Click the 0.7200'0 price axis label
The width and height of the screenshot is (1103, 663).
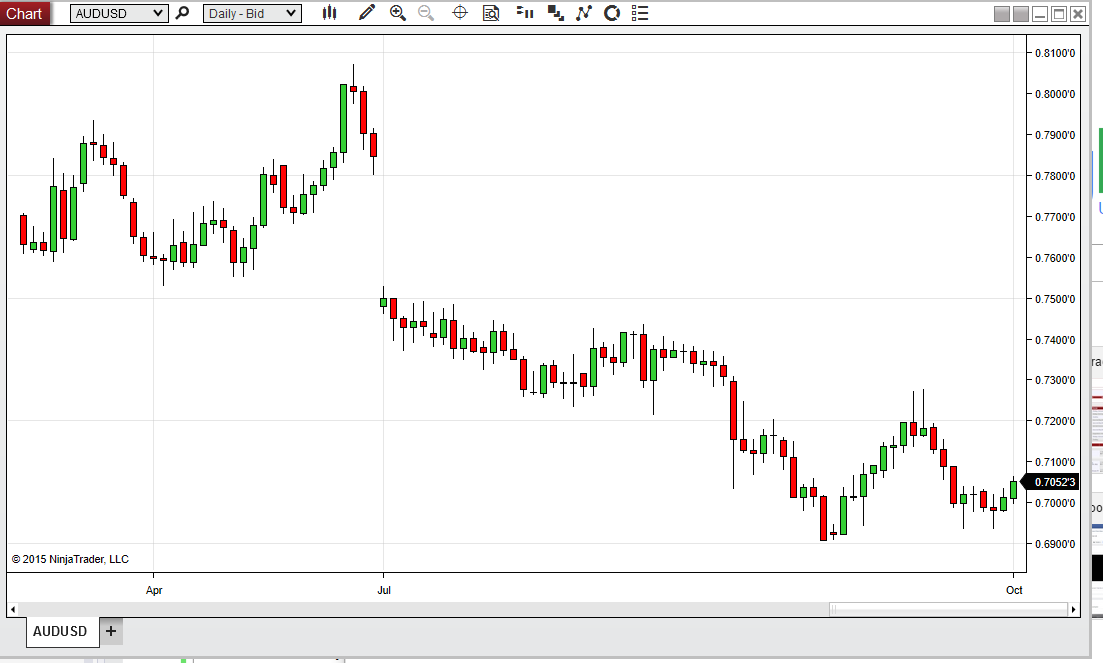(x=1054, y=420)
